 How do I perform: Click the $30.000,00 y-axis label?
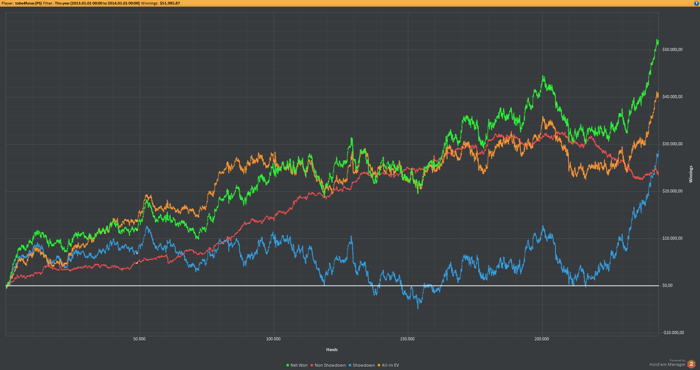673,144
